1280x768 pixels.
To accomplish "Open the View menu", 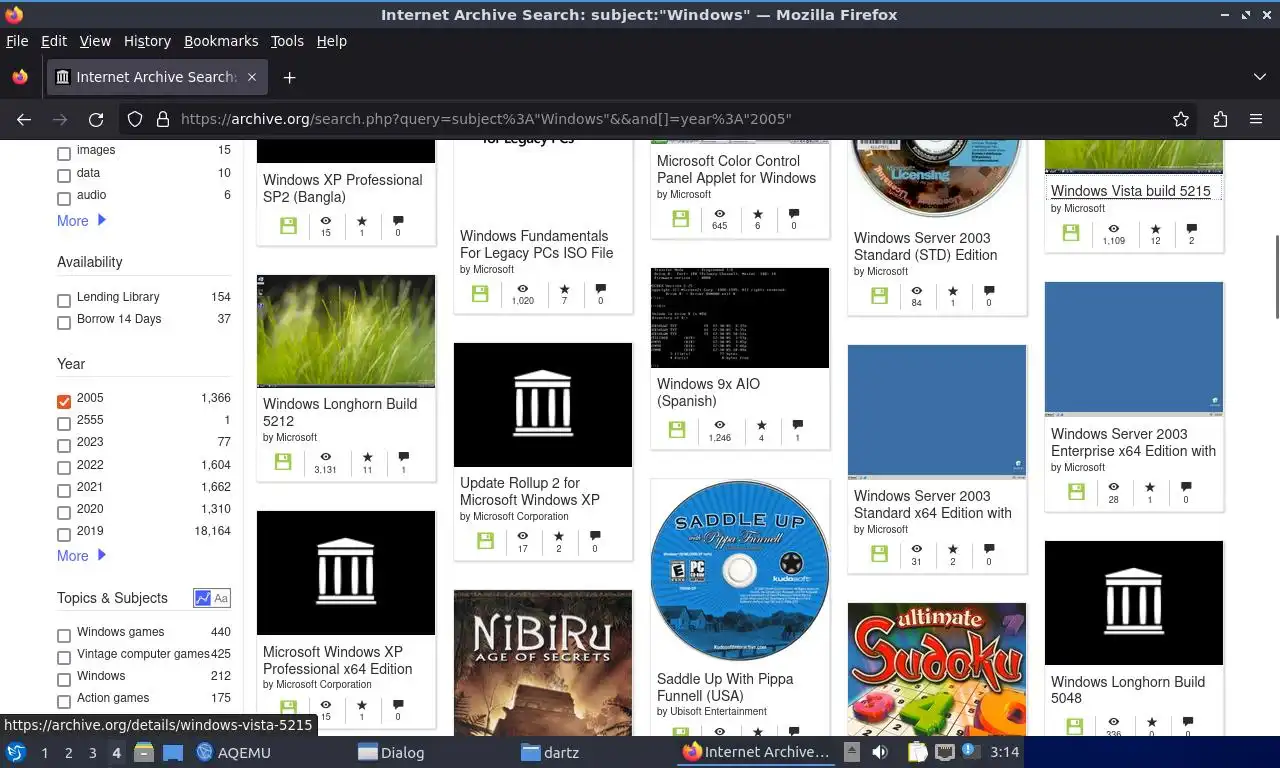I will click(95, 41).
